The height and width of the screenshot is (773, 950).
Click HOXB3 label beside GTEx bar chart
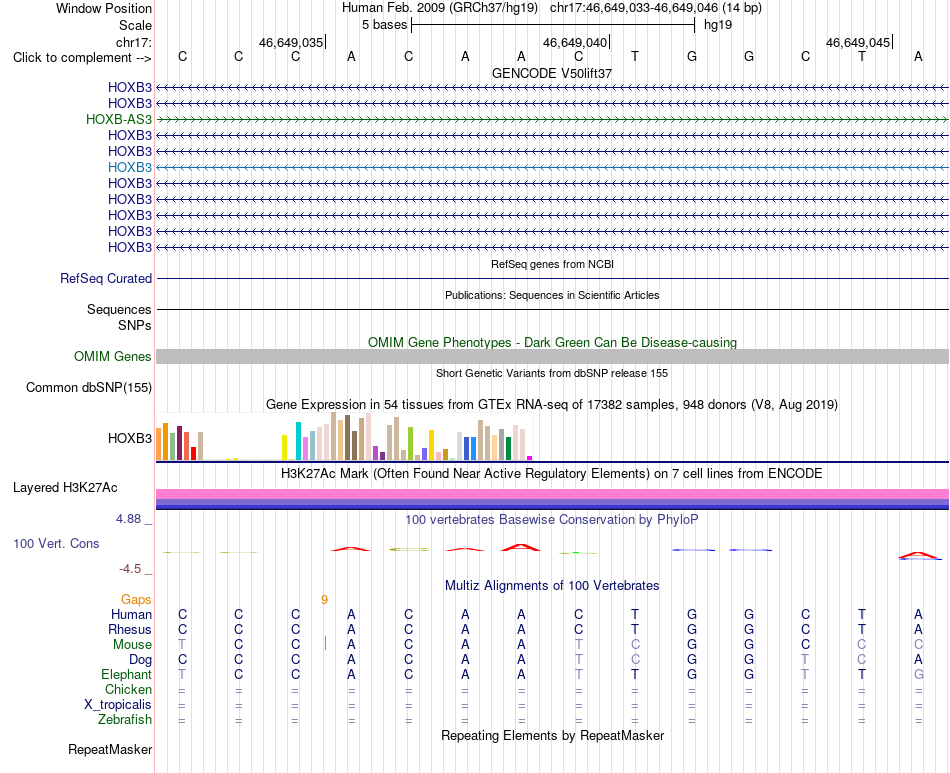130,438
